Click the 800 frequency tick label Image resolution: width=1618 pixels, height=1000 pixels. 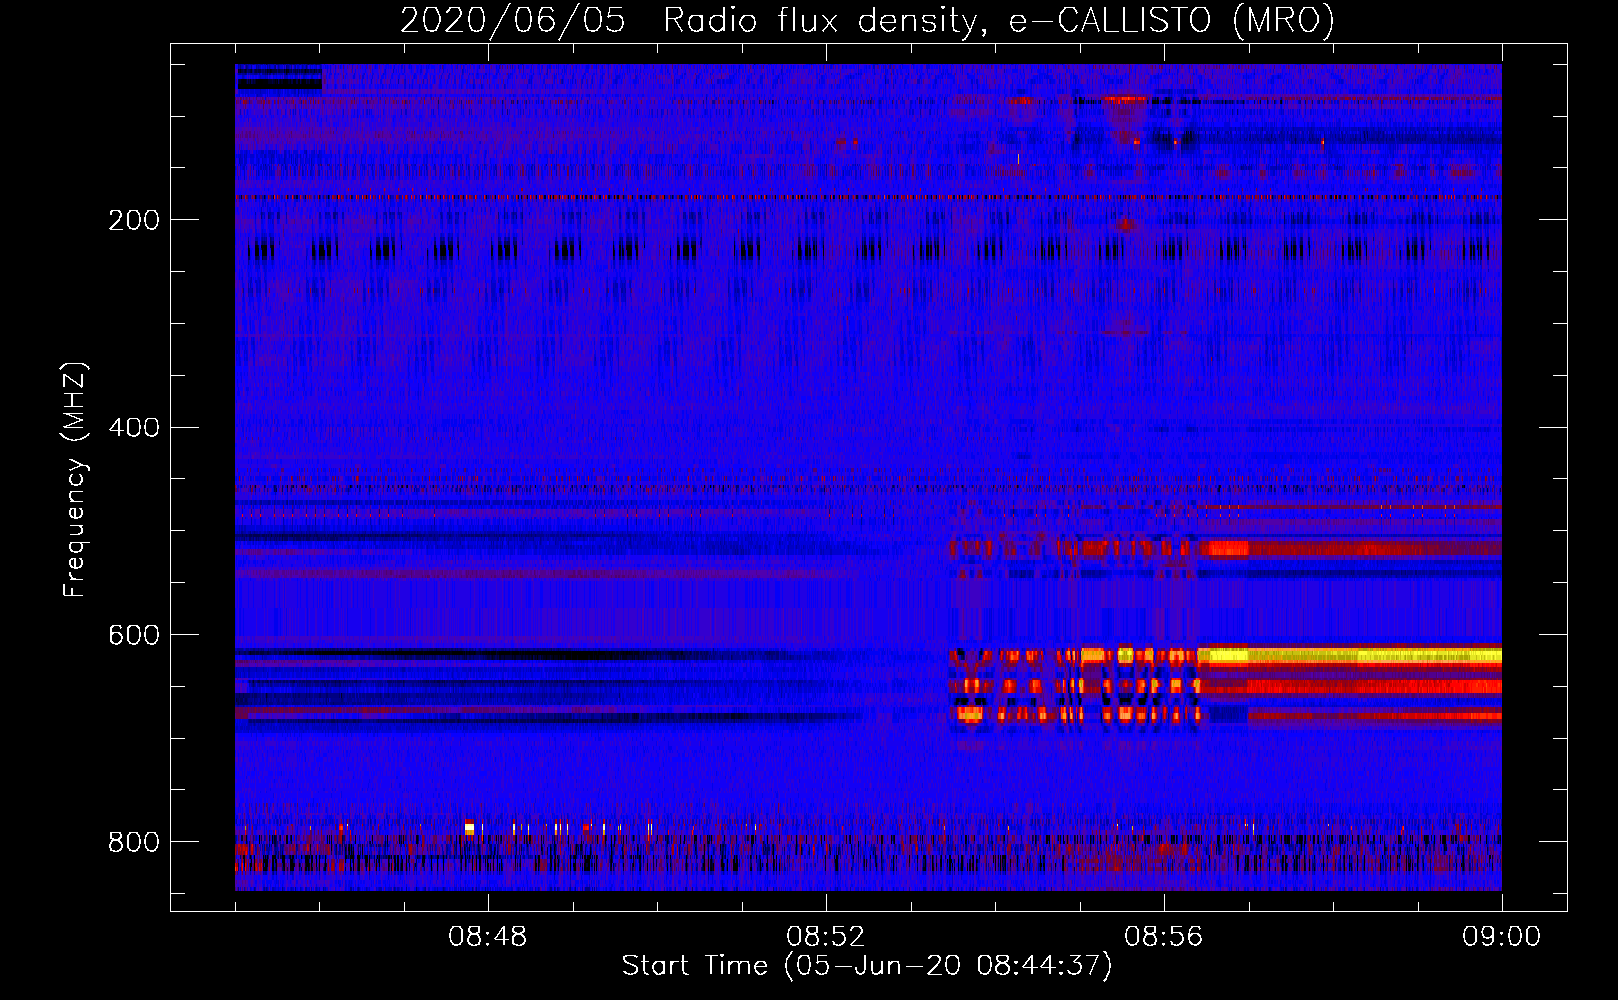point(134,842)
